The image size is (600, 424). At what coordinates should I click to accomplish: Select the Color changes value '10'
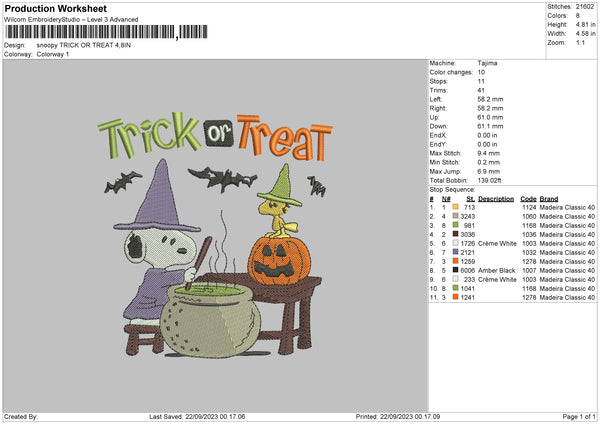pyautogui.click(x=481, y=72)
